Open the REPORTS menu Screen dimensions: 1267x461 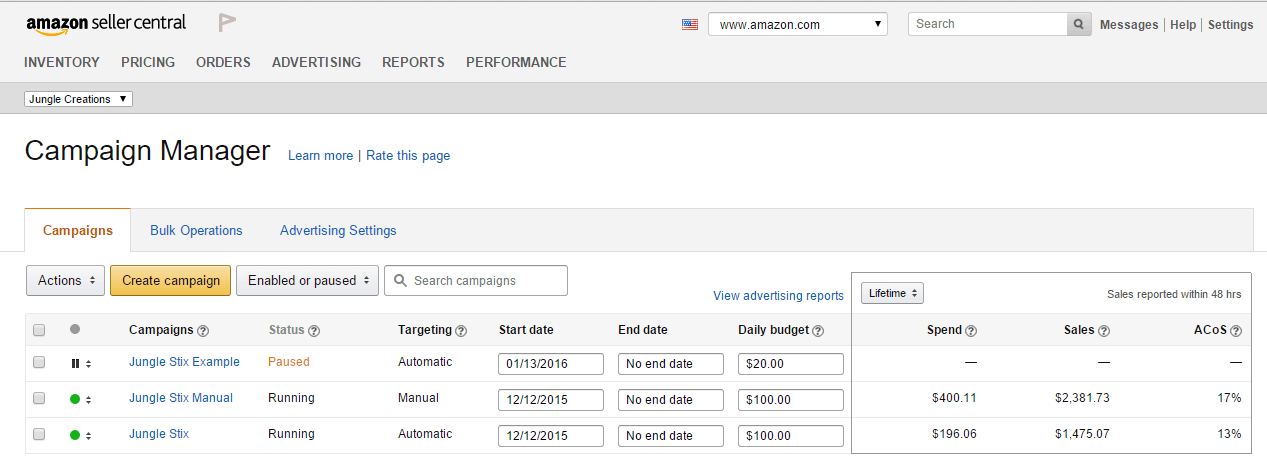click(413, 62)
